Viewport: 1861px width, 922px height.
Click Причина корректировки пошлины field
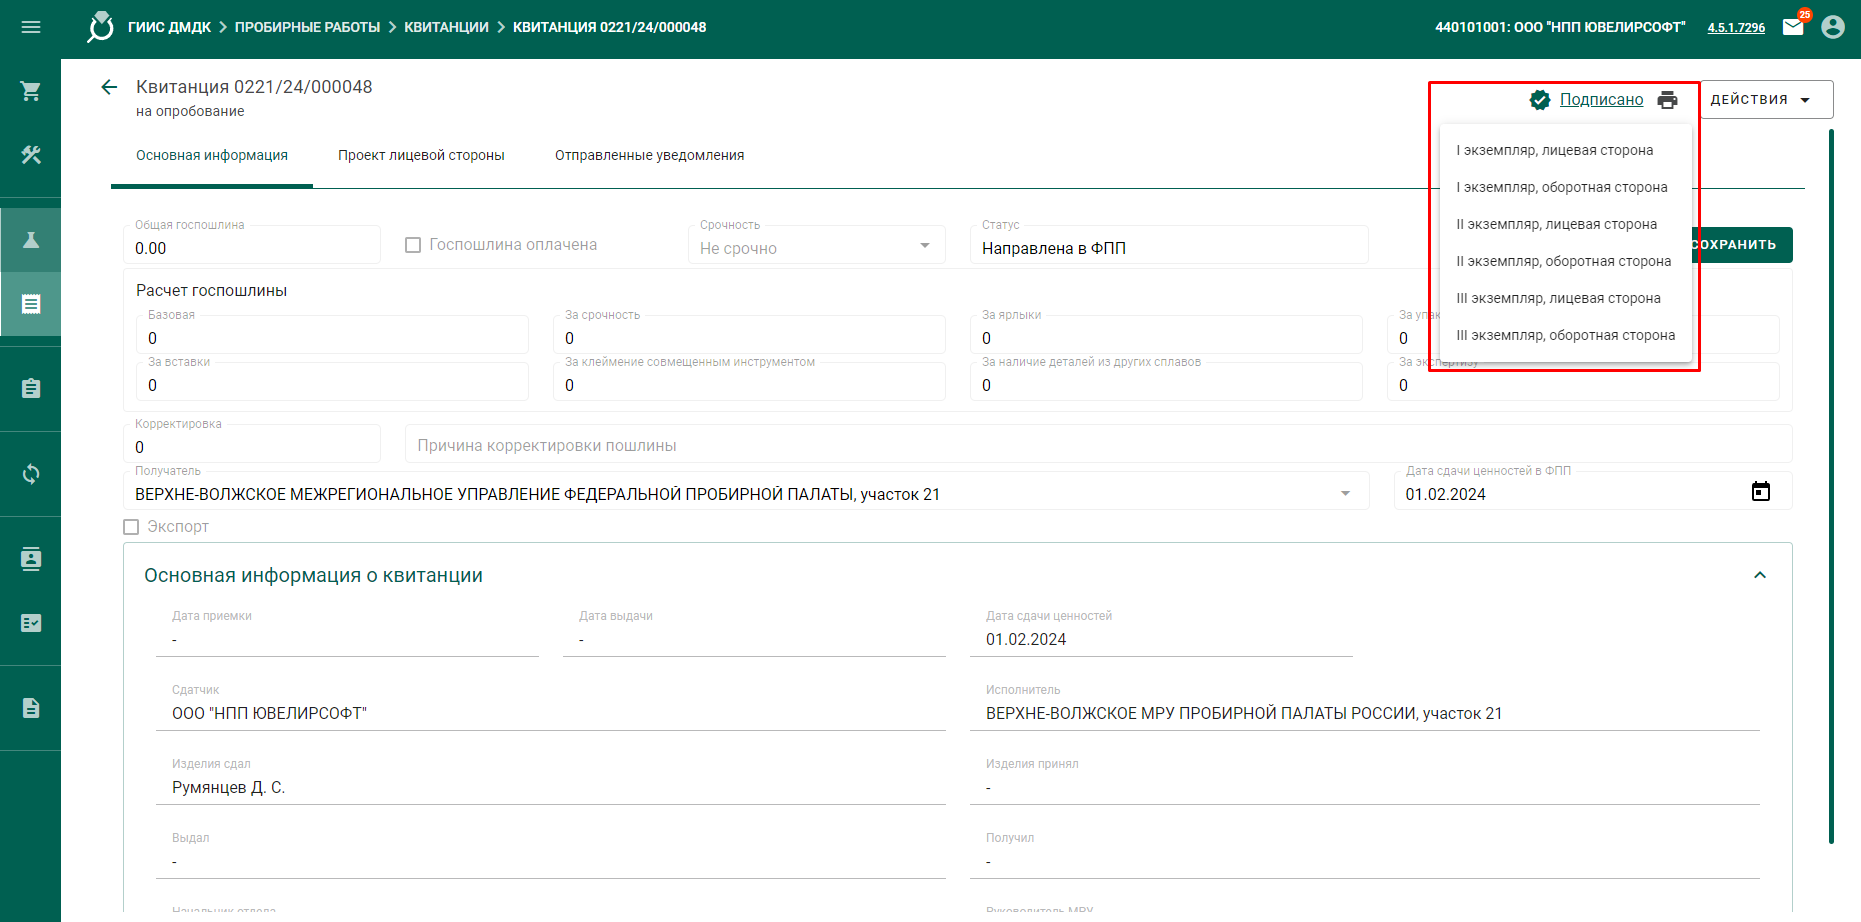coord(1098,444)
